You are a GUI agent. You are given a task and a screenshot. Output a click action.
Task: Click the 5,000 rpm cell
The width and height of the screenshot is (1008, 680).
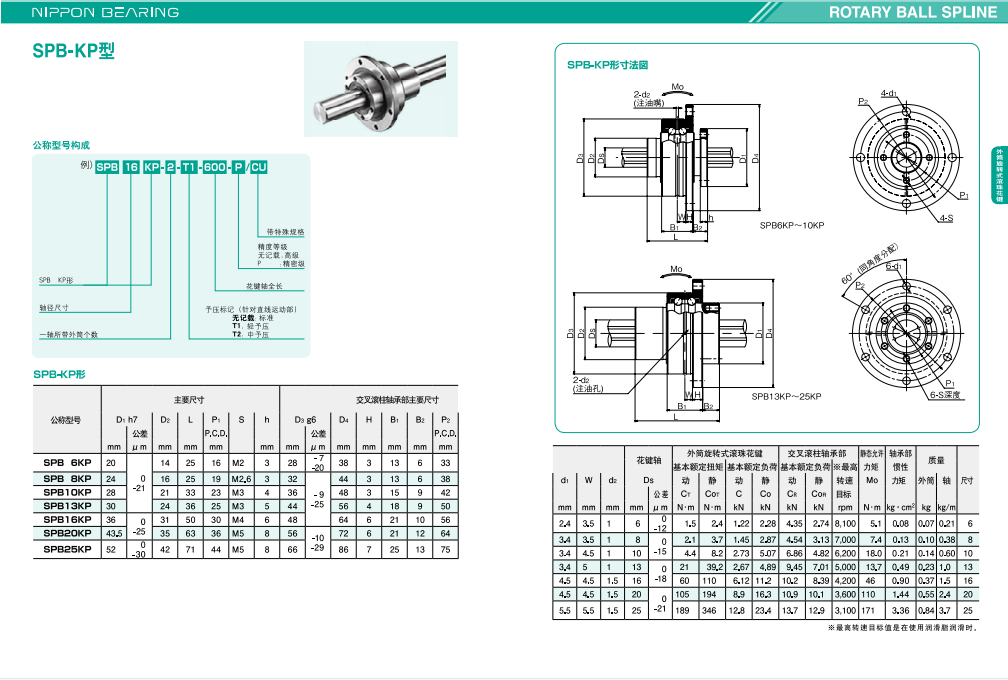tap(845, 567)
